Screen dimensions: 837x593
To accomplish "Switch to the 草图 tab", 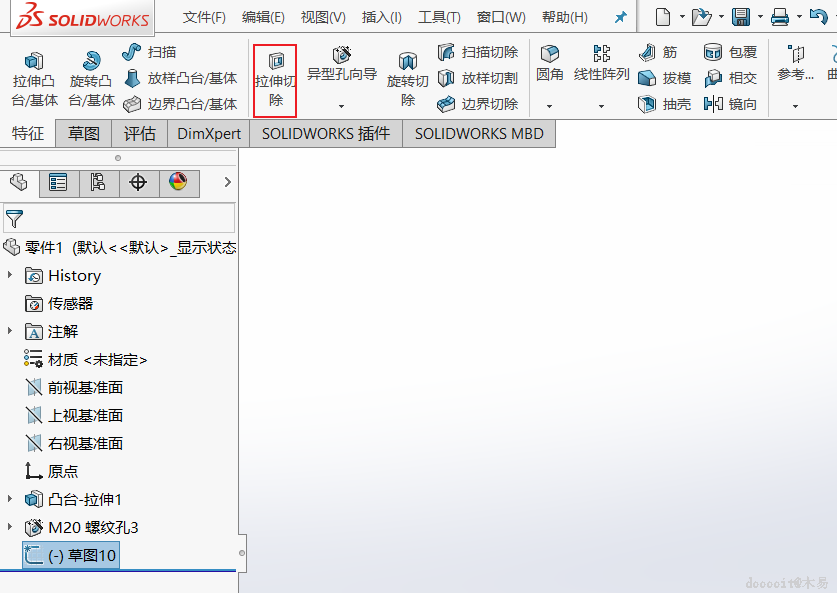I will tap(84, 133).
